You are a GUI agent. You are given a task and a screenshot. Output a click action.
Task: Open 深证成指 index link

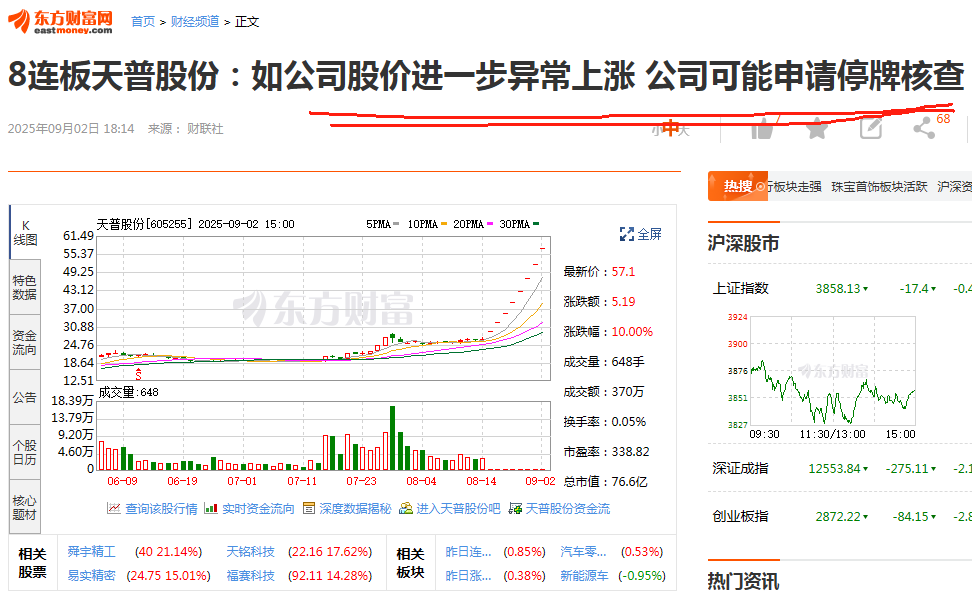tap(740, 468)
